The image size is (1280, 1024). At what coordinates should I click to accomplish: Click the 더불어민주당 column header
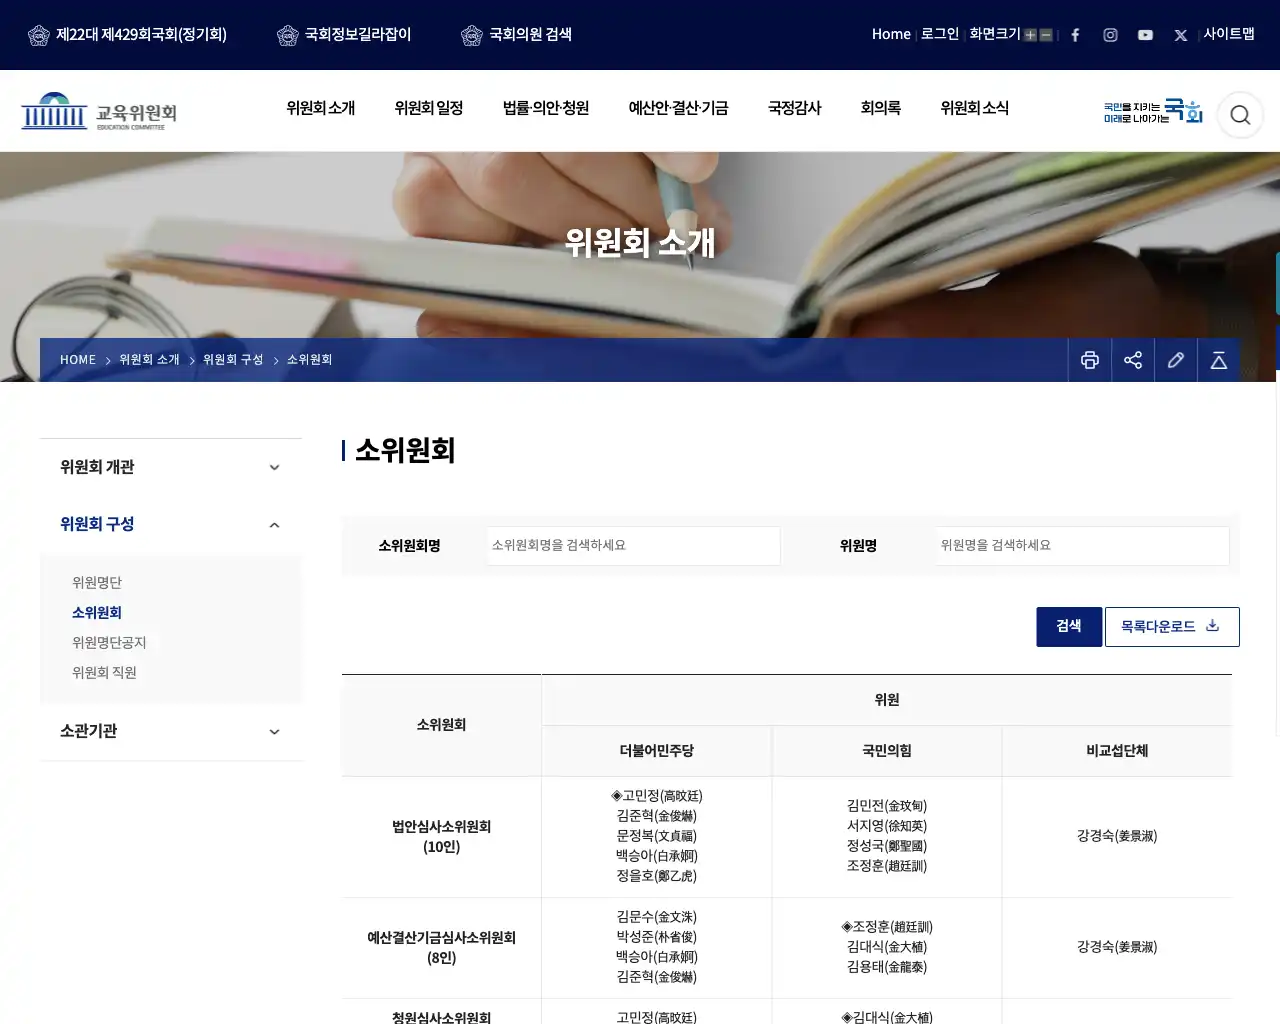point(657,751)
